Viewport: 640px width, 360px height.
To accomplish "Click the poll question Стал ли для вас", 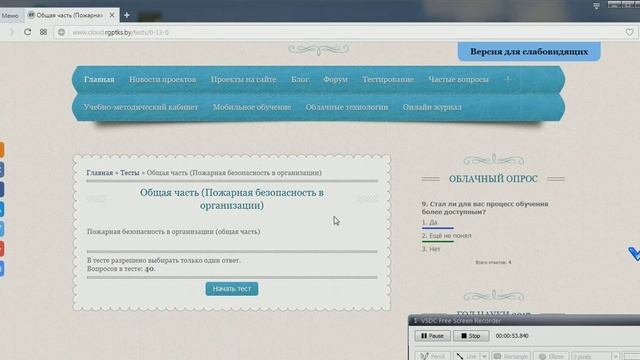I will click(x=485, y=208).
